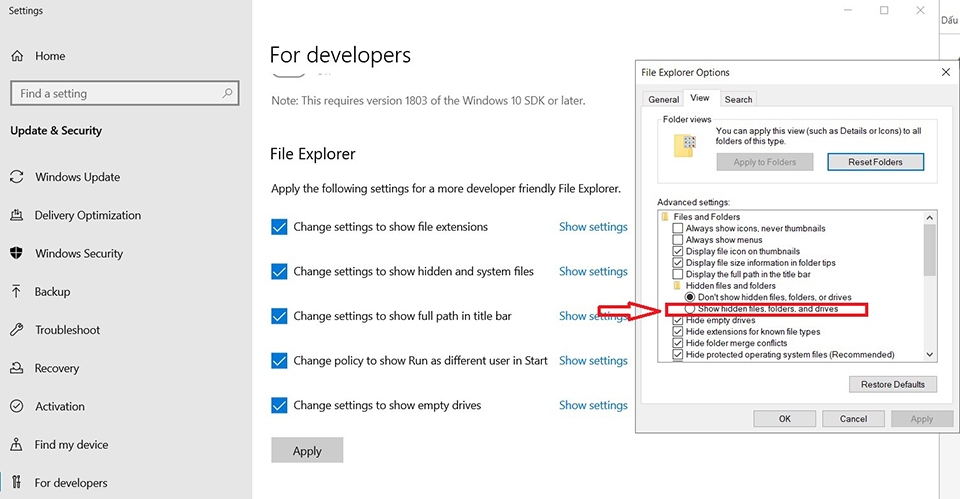
Task: Click the folder views icon in File Explorer Options
Action: [685, 146]
